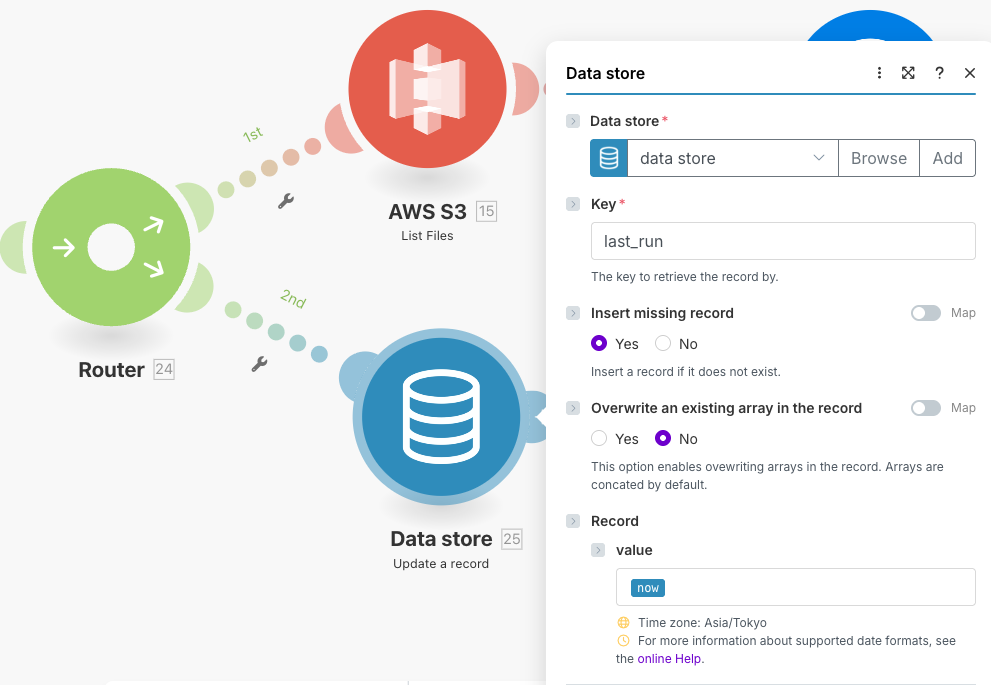This screenshot has width=991, height=685.
Task: Select No for Insert missing record
Action: coord(663,344)
